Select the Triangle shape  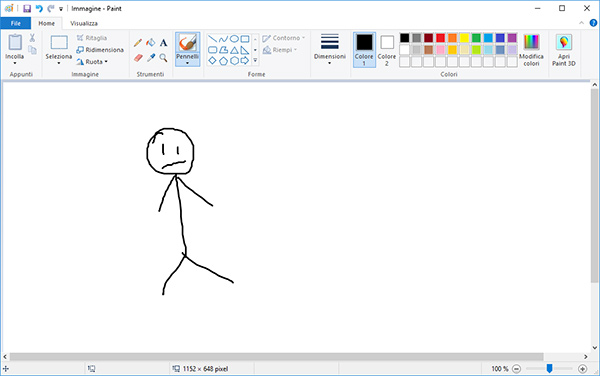[x=234, y=50]
